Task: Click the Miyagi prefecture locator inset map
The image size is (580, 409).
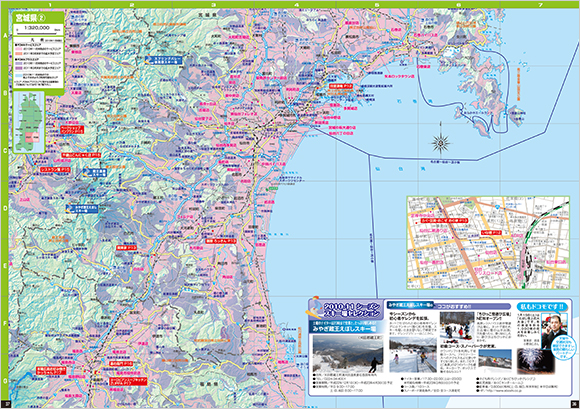Action: (x=29, y=122)
